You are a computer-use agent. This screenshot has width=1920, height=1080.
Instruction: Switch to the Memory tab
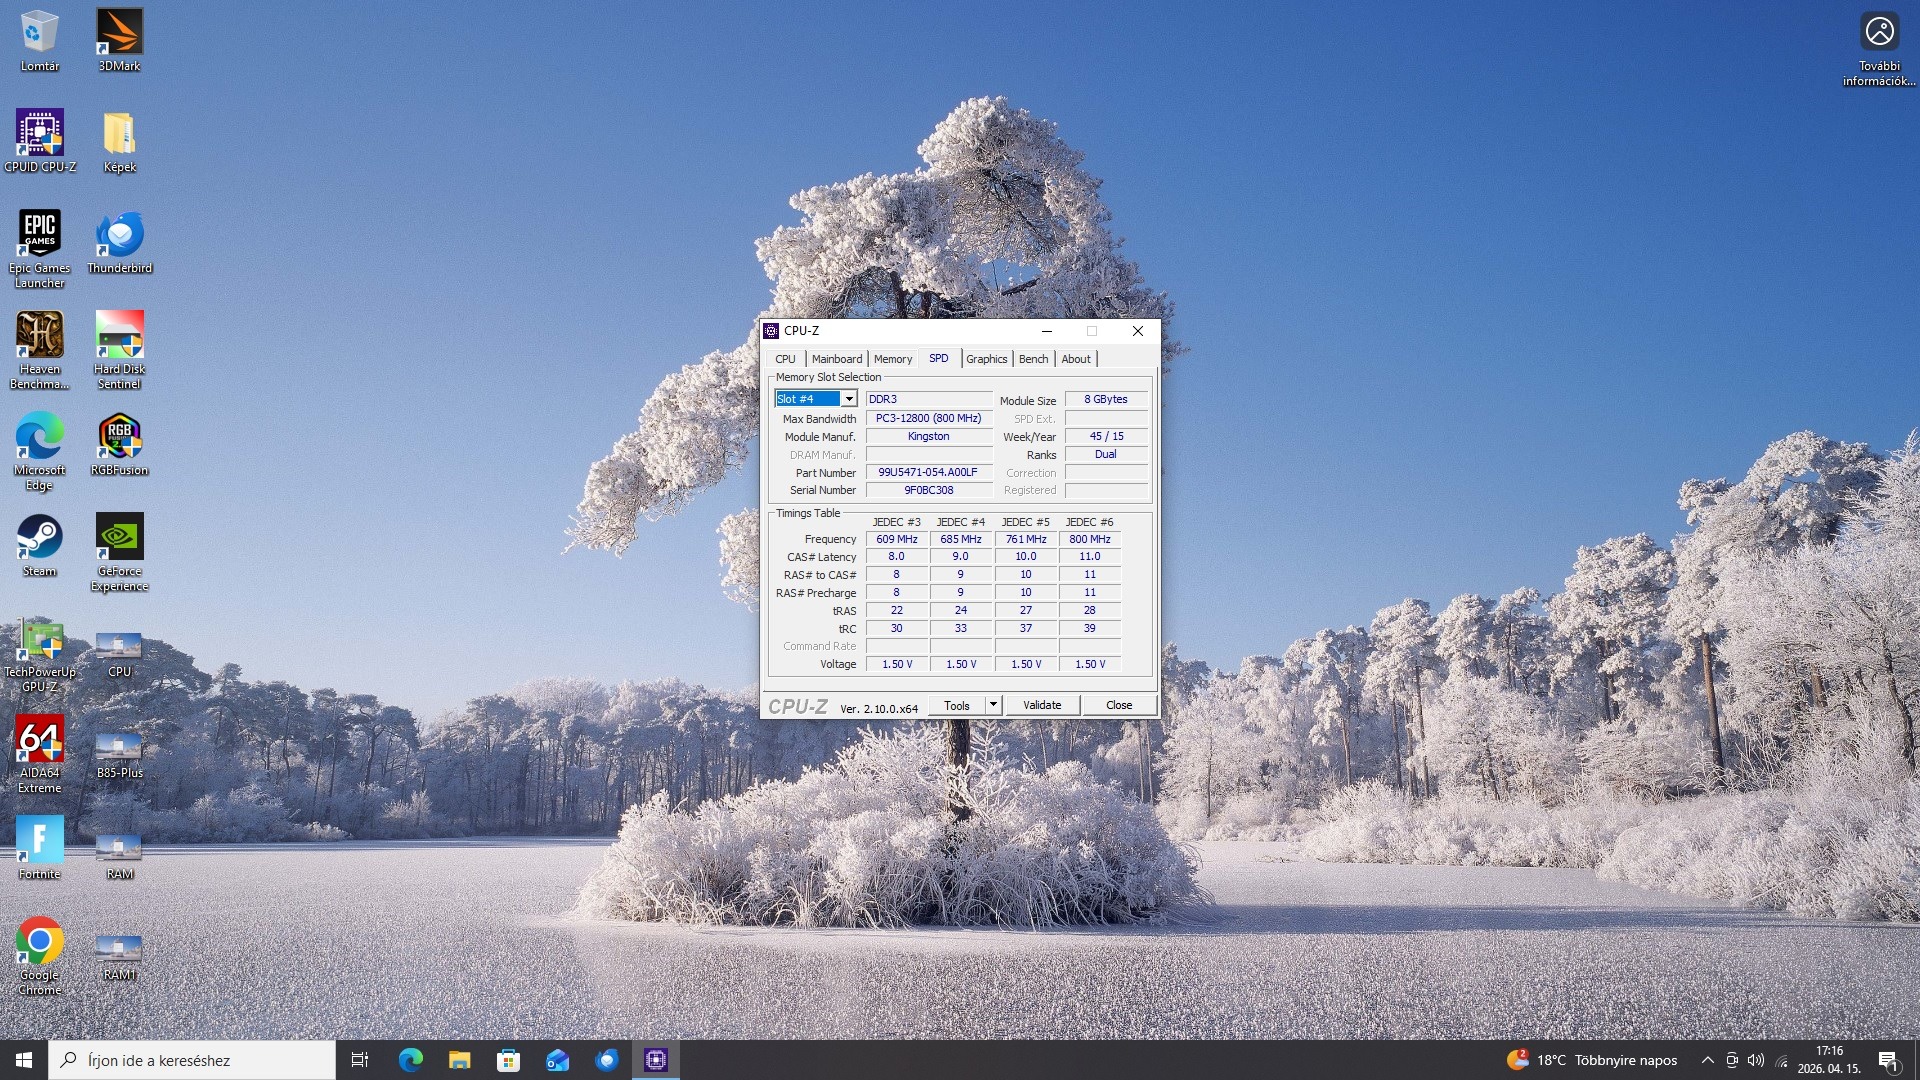[892, 359]
